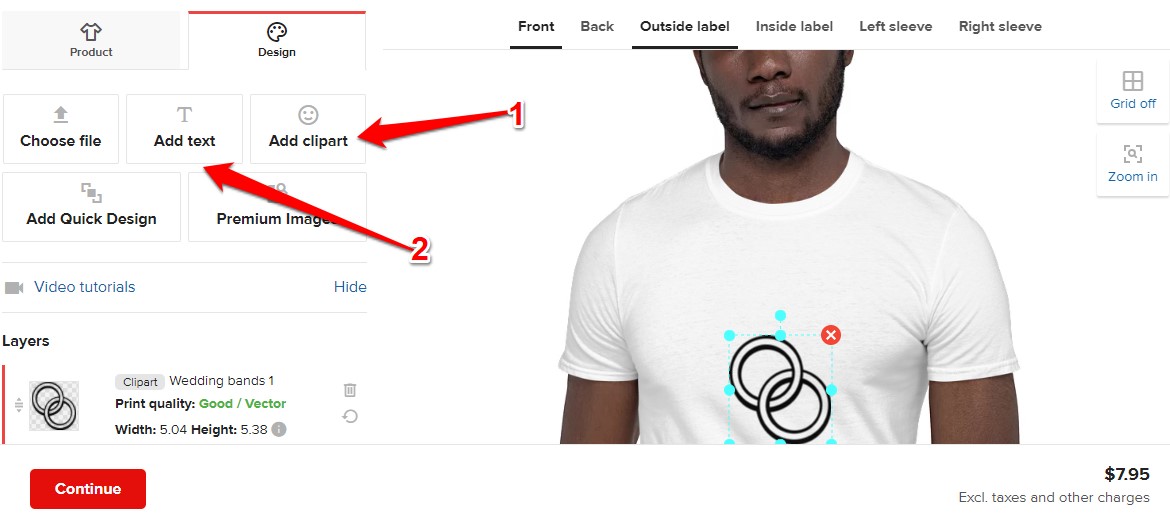Open the Left sleeve tab
Viewport: 1170px width, 519px height.
tap(895, 27)
